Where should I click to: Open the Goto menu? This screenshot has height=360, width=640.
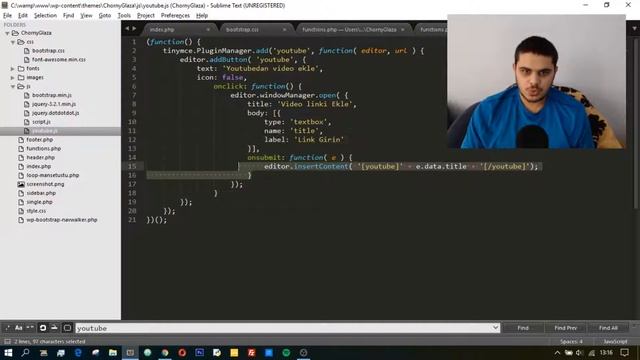click(x=105, y=16)
